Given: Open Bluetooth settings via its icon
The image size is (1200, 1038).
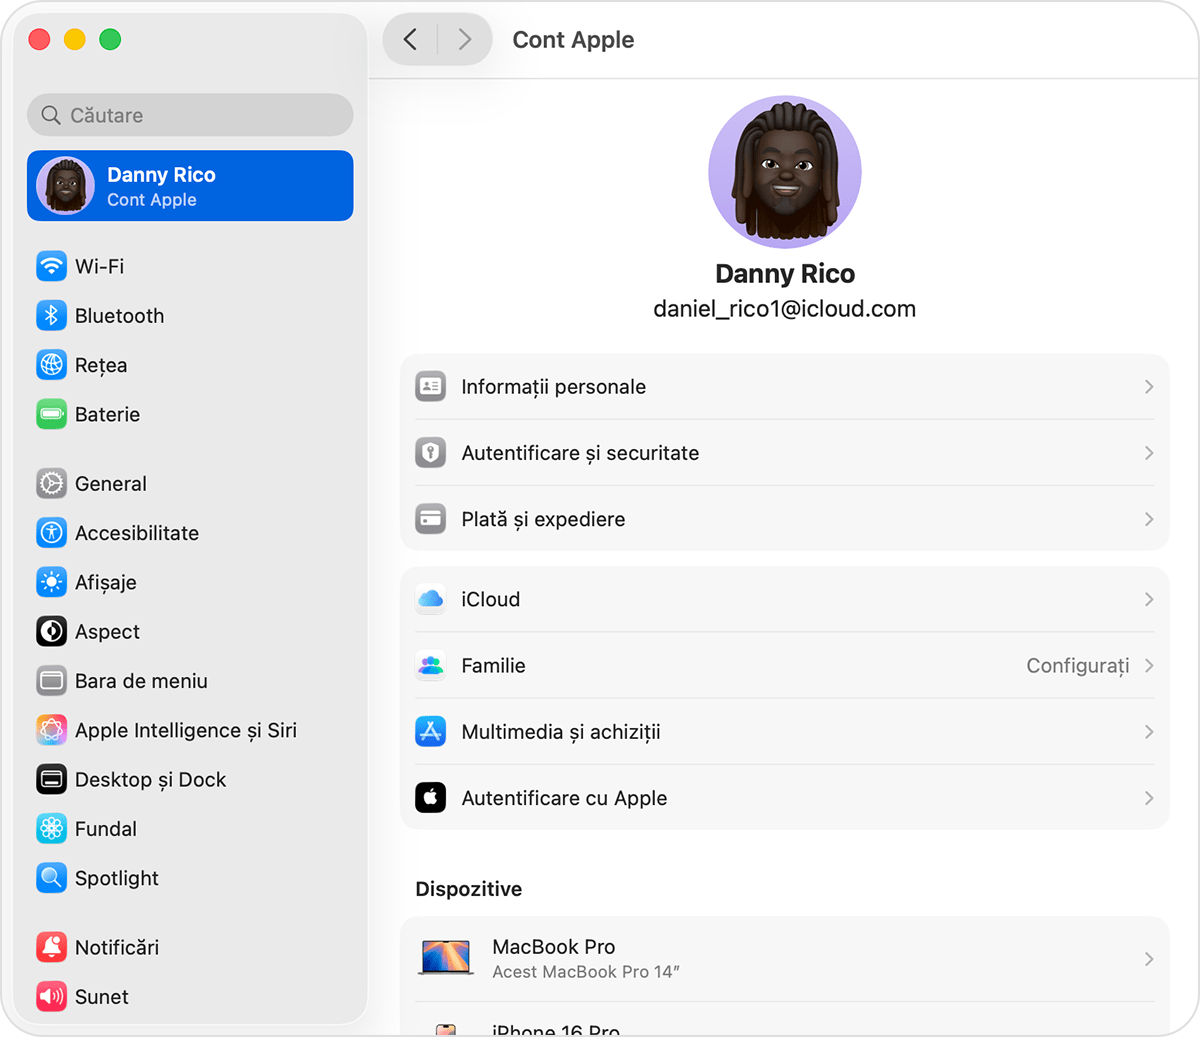Looking at the screenshot, I should pyautogui.click(x=51, y=315).
